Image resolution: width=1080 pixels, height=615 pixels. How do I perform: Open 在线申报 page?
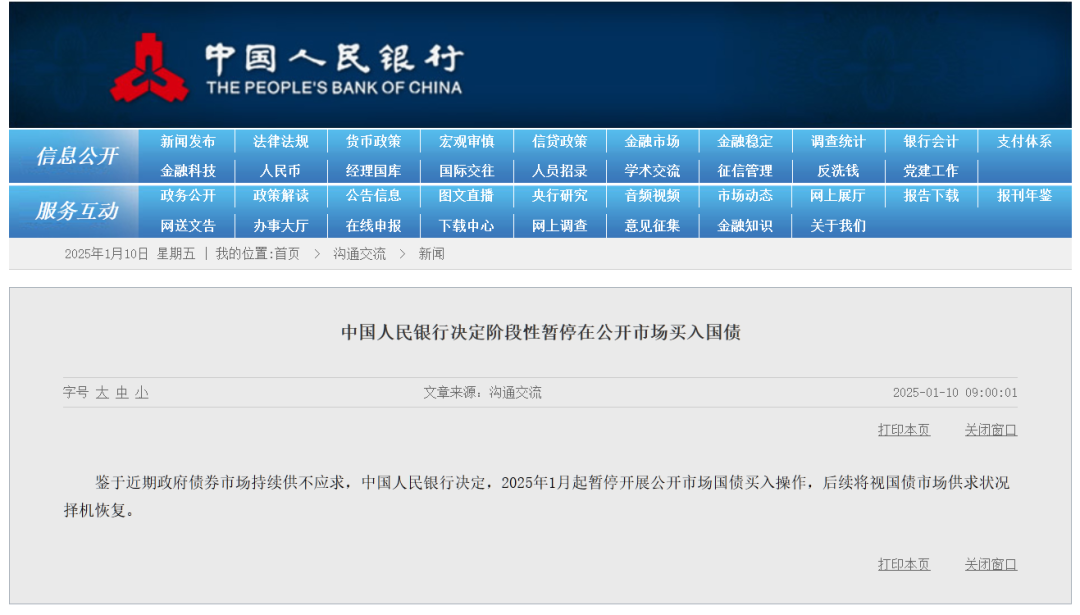[373, 226]
